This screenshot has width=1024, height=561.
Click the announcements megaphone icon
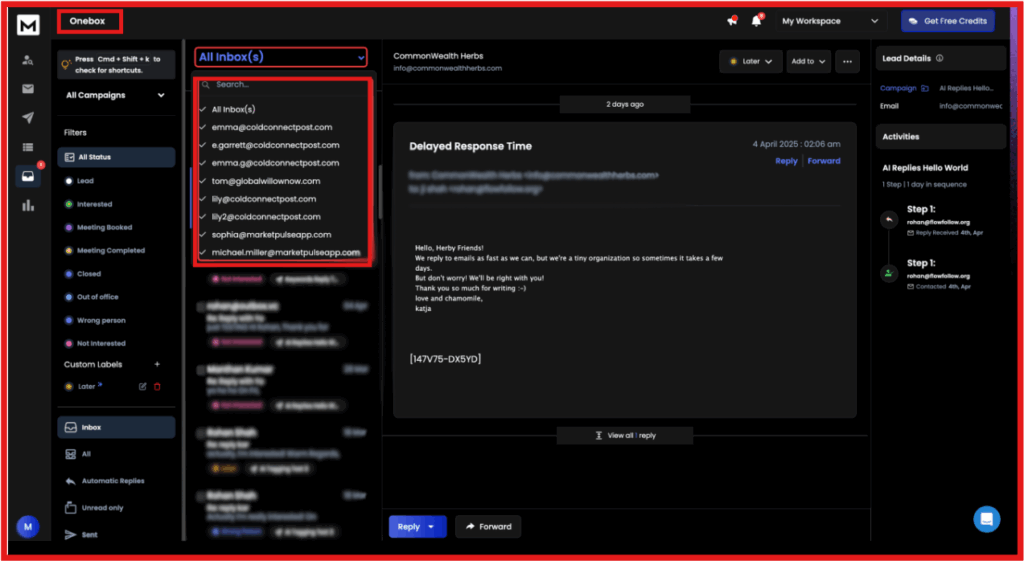732,21
